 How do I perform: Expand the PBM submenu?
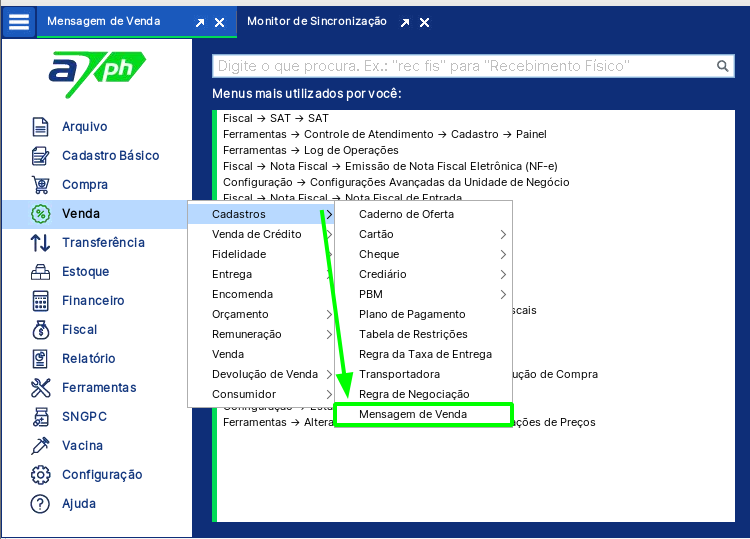coord(422,294)
